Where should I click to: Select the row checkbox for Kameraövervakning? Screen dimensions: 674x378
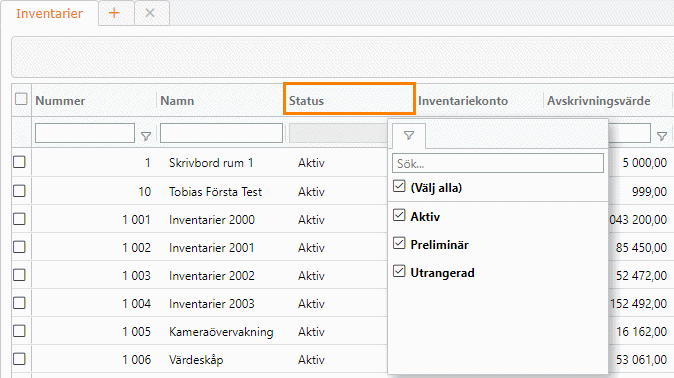pos(19,331)
